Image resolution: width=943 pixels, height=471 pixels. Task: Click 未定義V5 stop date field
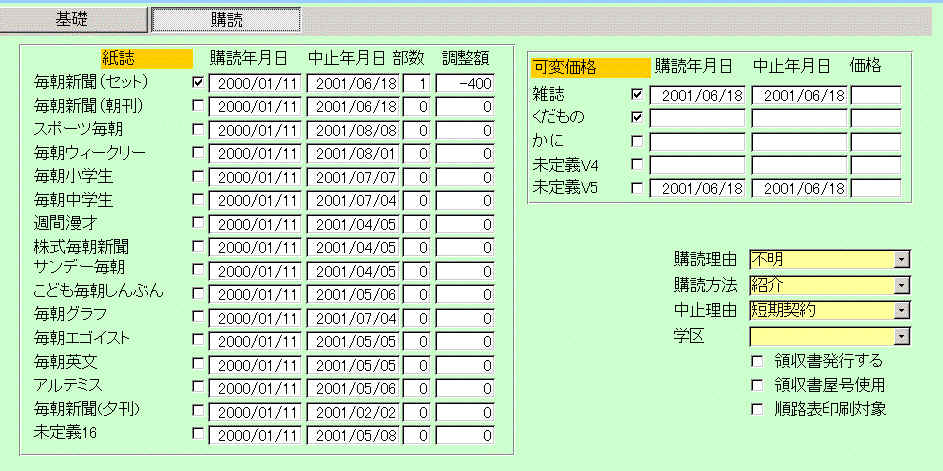799,188
